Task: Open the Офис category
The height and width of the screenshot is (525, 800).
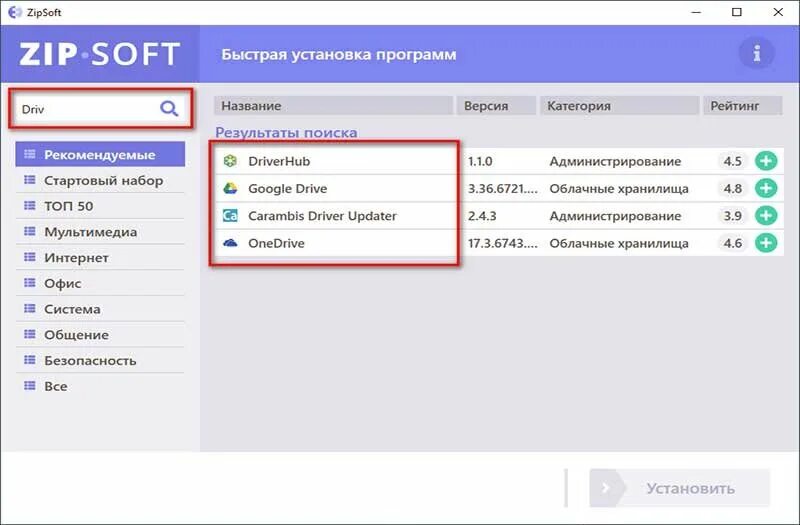Action: coord(100,283)
